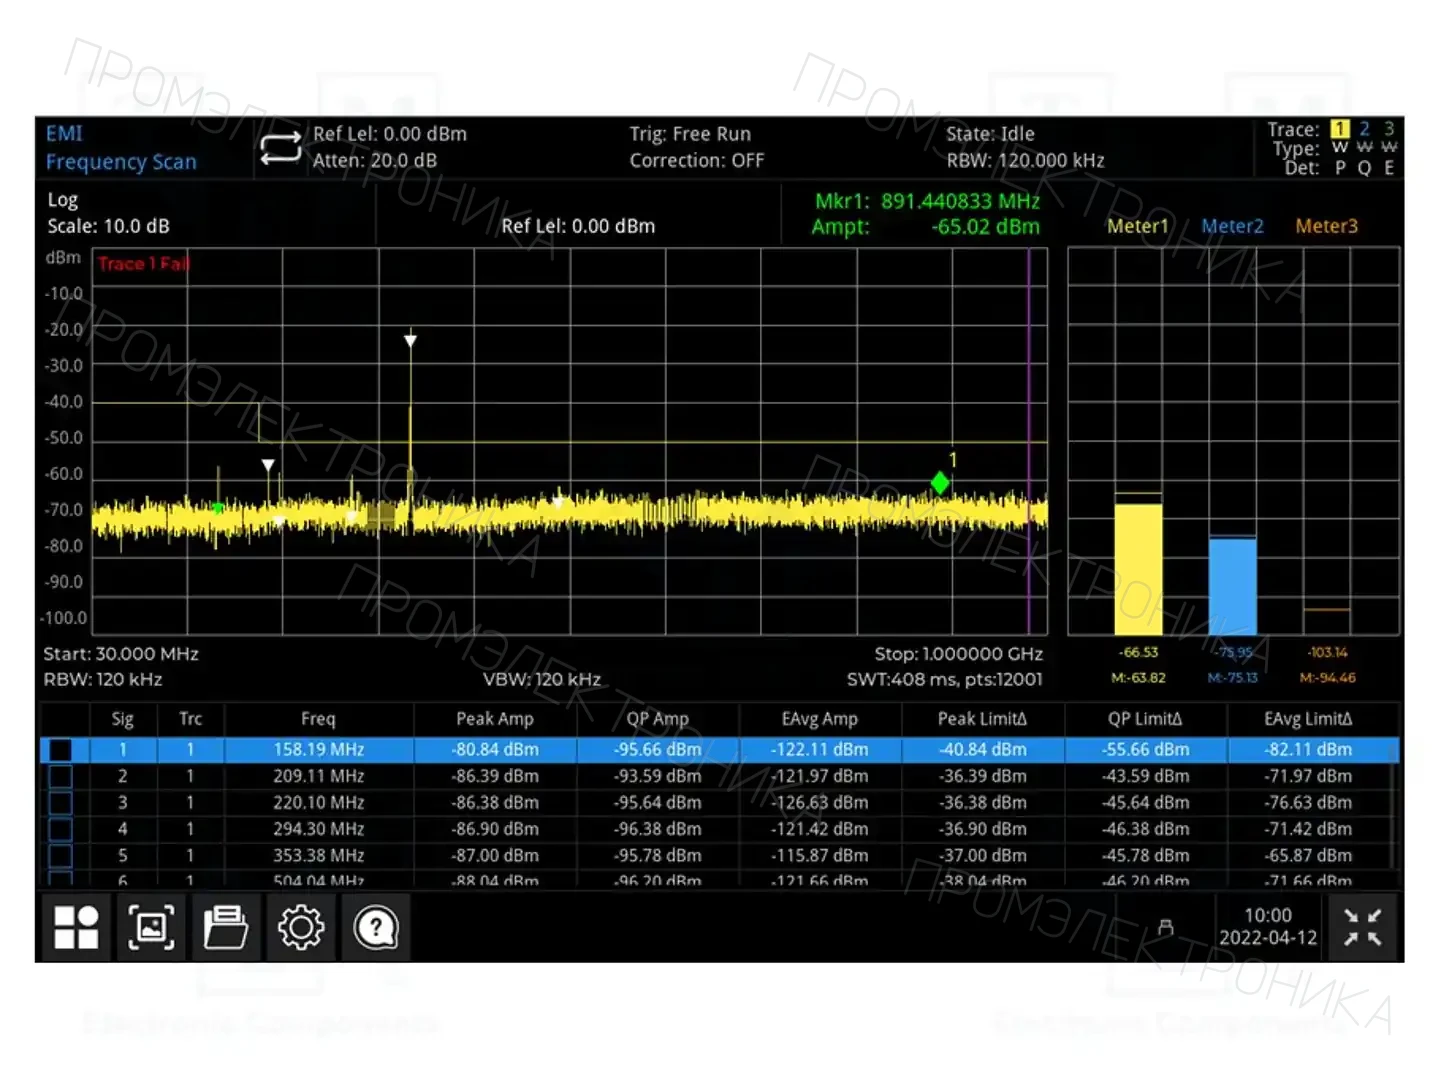The image size is (1440, 1080).
Task: Select the checkbox for signal 353.38 MHz
Action: [x=61, y=856]
